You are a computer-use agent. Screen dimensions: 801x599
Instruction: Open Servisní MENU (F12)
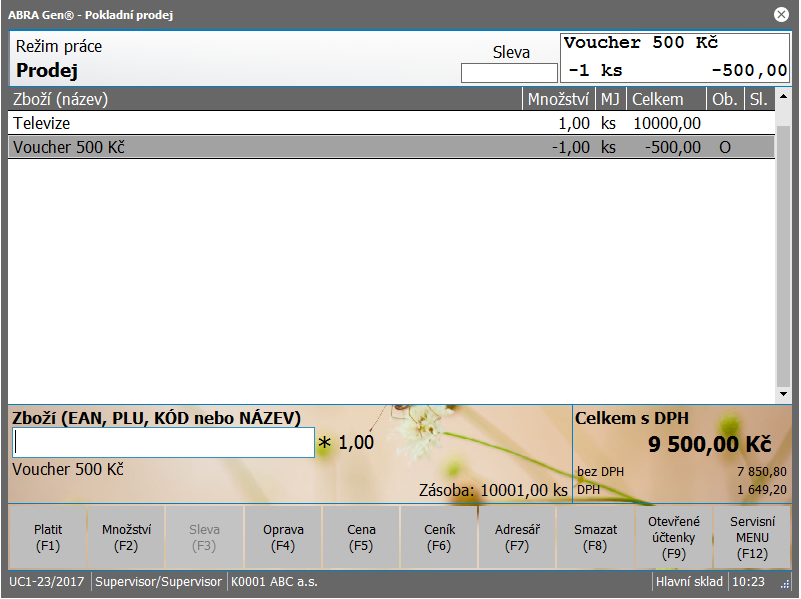(752, 537)
